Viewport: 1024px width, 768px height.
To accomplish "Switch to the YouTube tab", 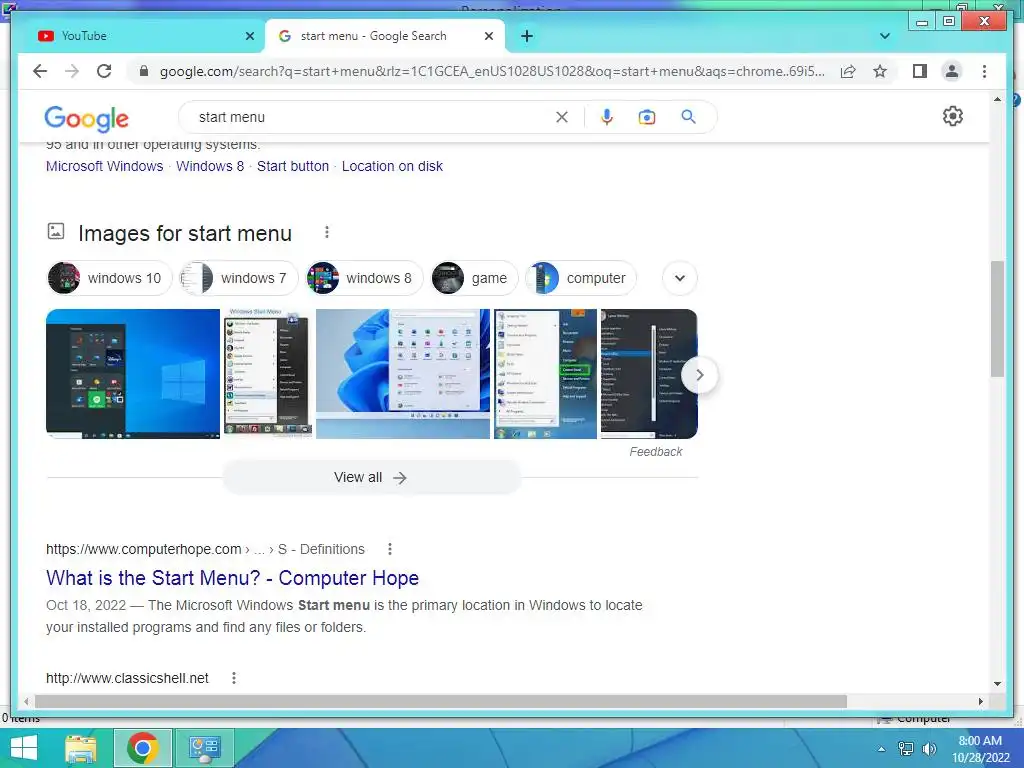I will (141, 36).
